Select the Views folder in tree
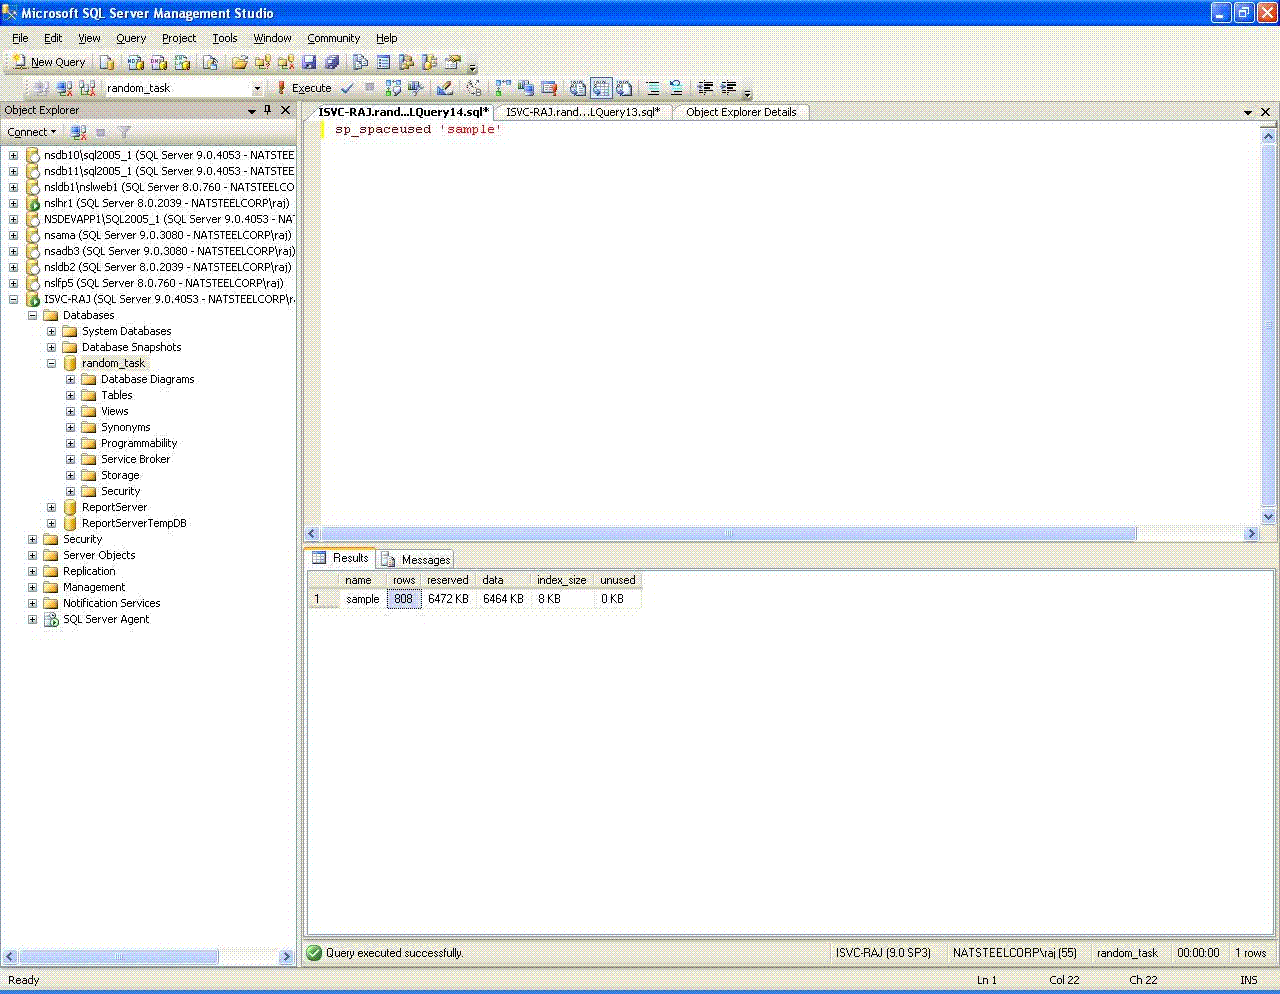Image resolution: width=1280 pixels, height=994 pixels. click(114, 411)
